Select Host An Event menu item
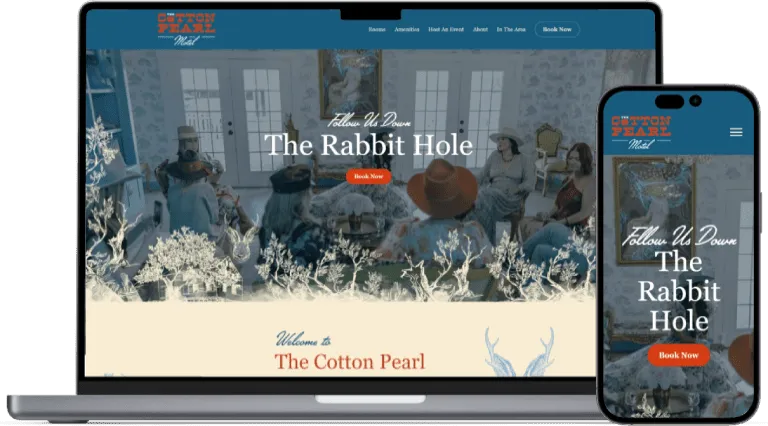The width and height of the screenshot is (768, 426). tap(444, 30)
